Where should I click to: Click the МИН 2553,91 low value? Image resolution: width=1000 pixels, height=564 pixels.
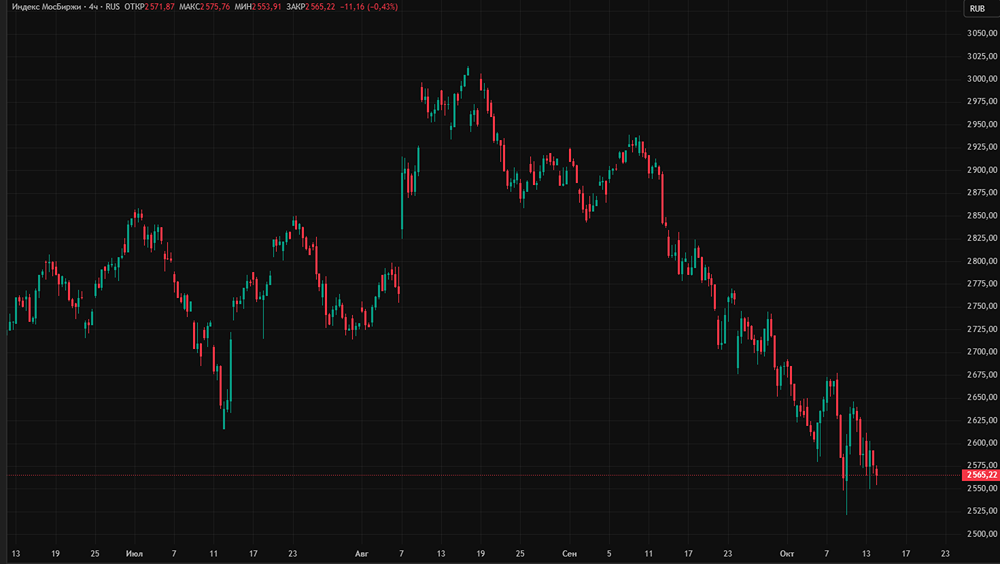258,7
